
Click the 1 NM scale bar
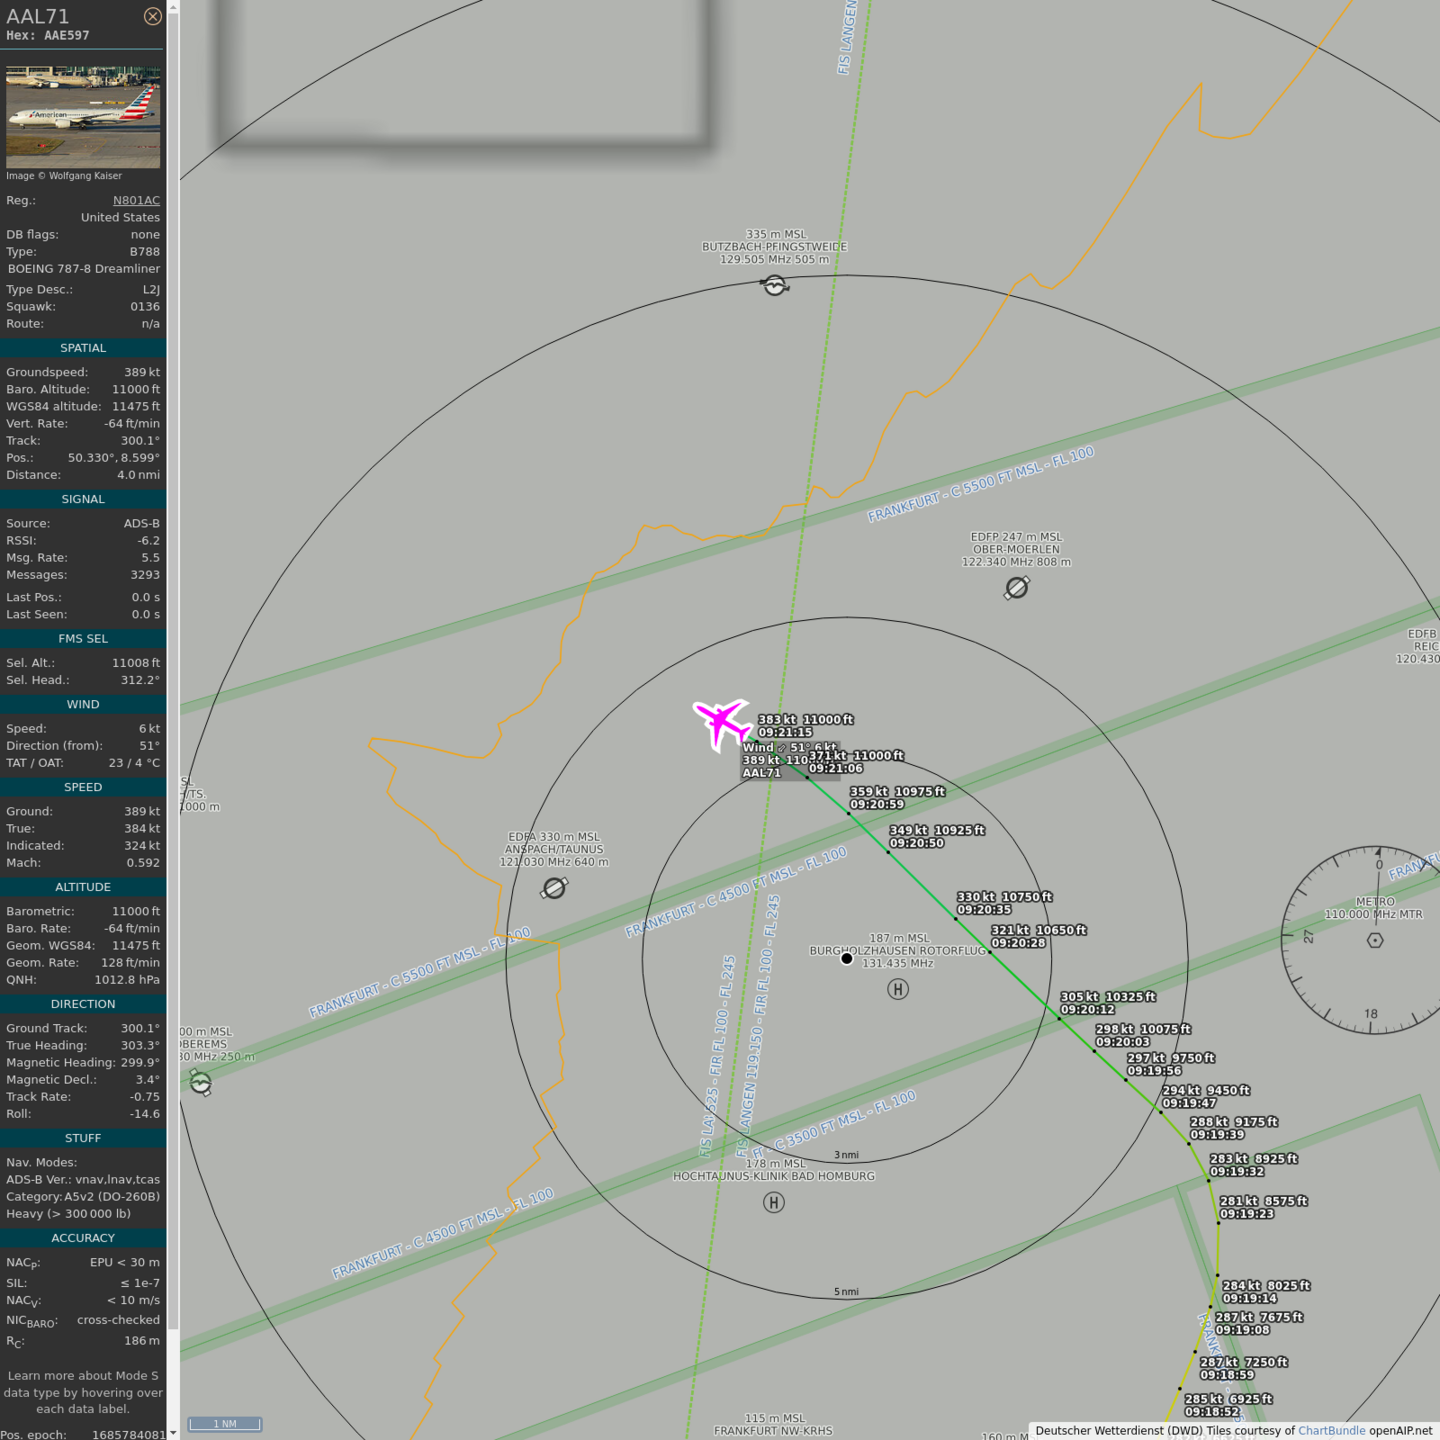[225, 1424]
